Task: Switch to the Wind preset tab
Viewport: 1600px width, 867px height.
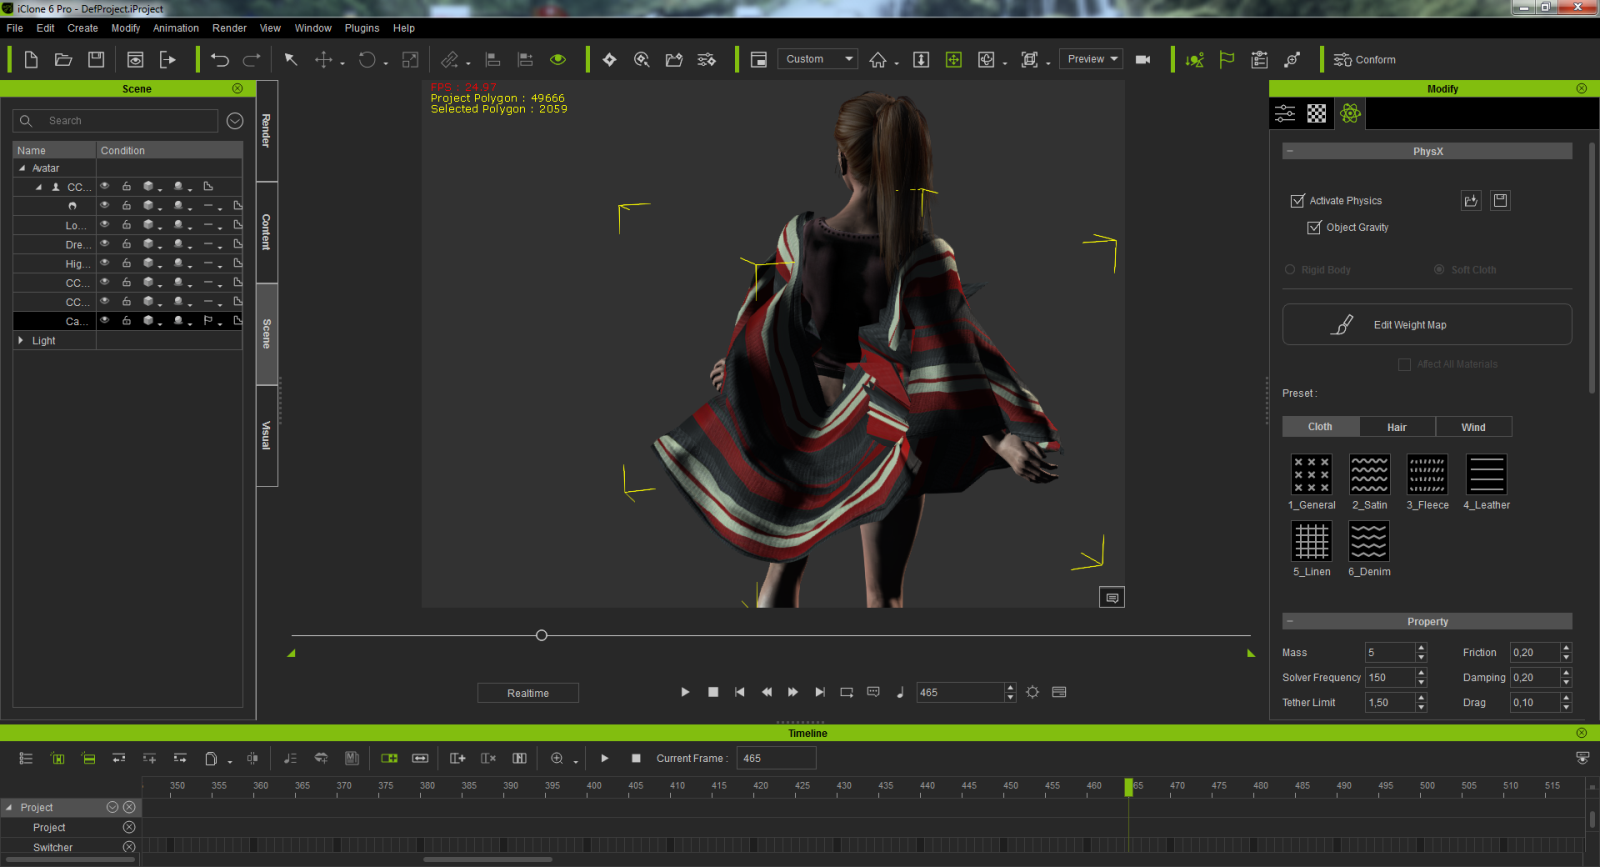Action: click(1474, 427)
